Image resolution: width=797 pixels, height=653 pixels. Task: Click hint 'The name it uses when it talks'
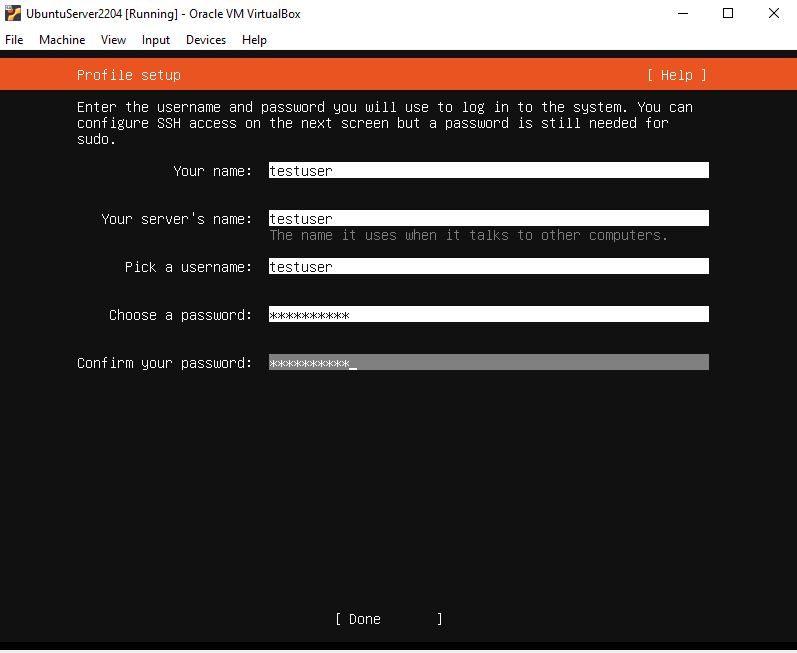click(468, 235)
